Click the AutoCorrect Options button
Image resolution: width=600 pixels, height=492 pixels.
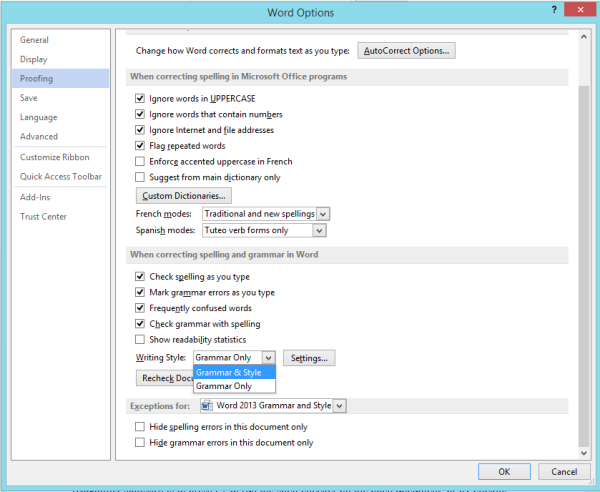tap(406, 51)
